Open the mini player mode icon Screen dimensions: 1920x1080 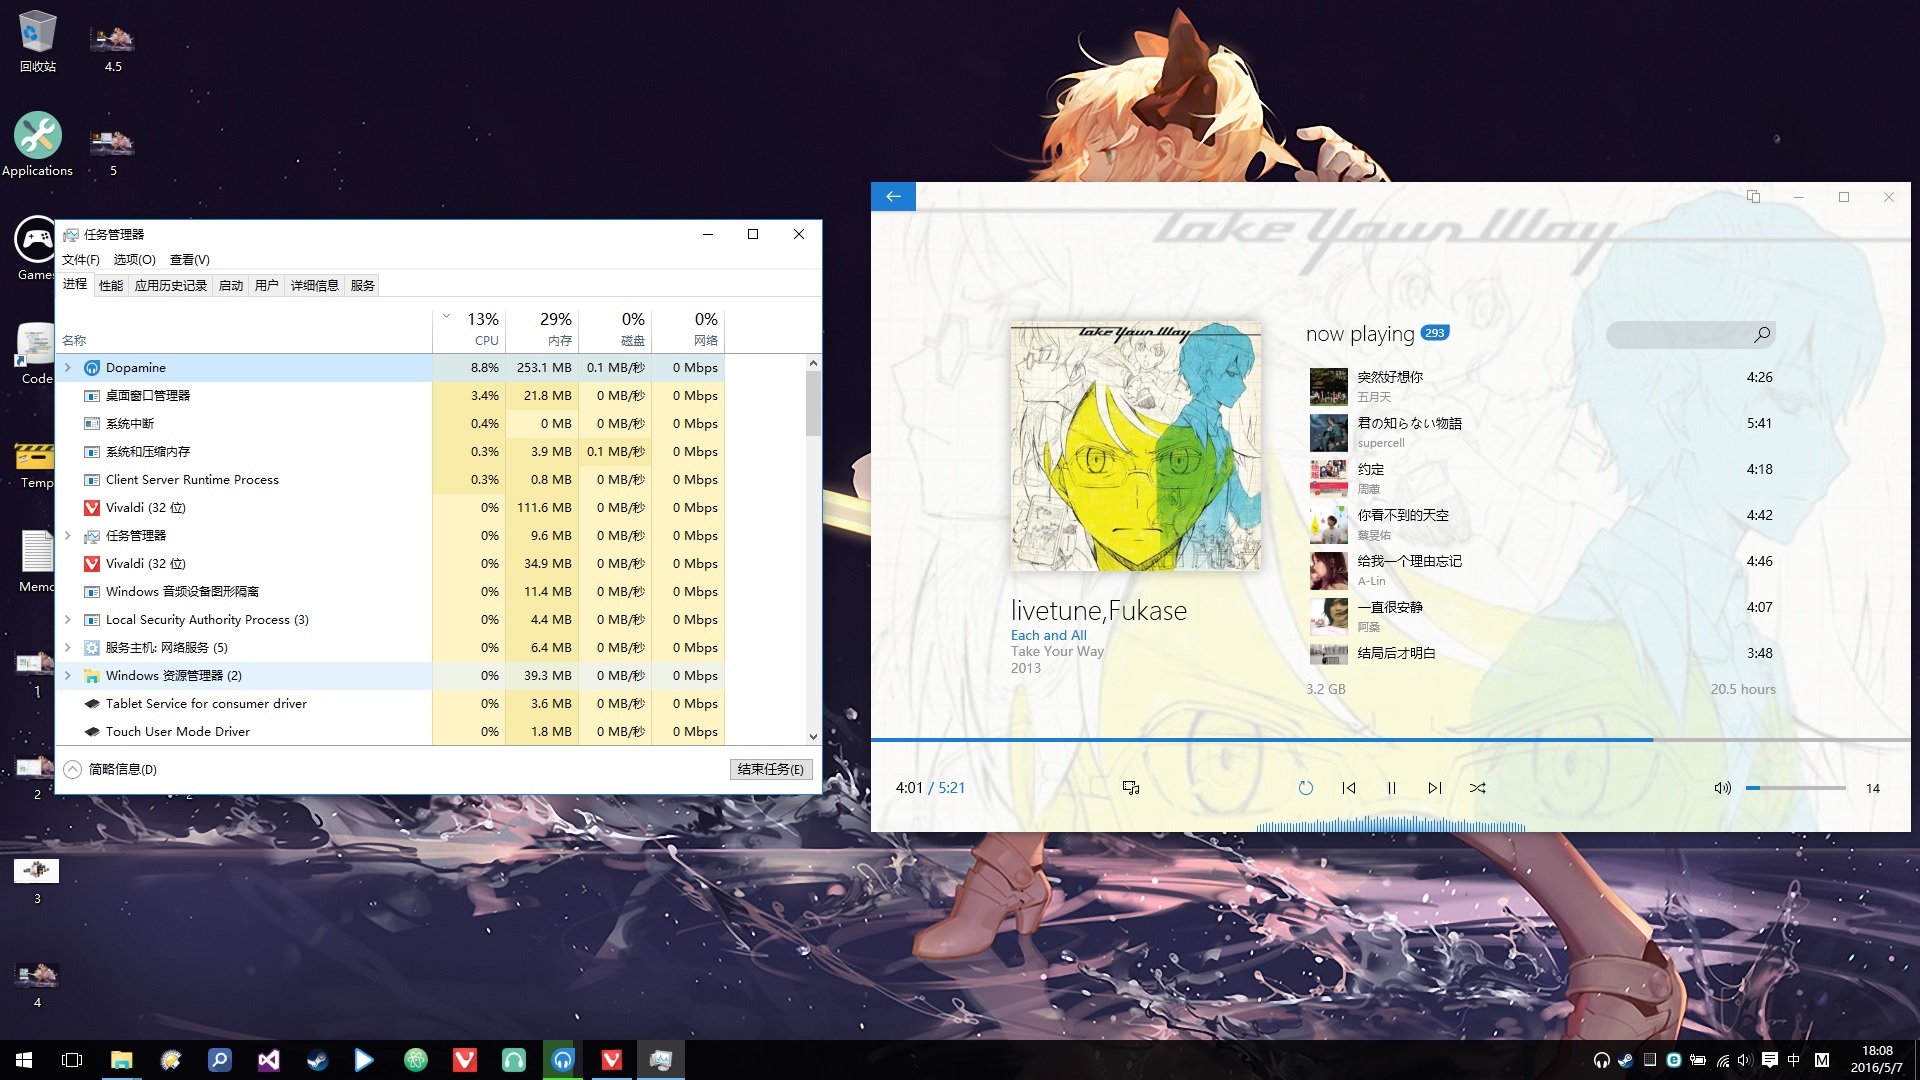click(x=1753, y=196)
